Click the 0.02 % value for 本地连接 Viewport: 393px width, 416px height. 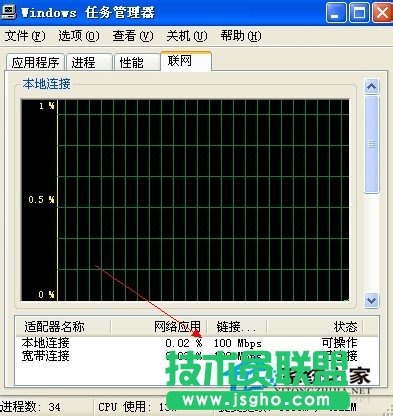(x=184, y=343)
